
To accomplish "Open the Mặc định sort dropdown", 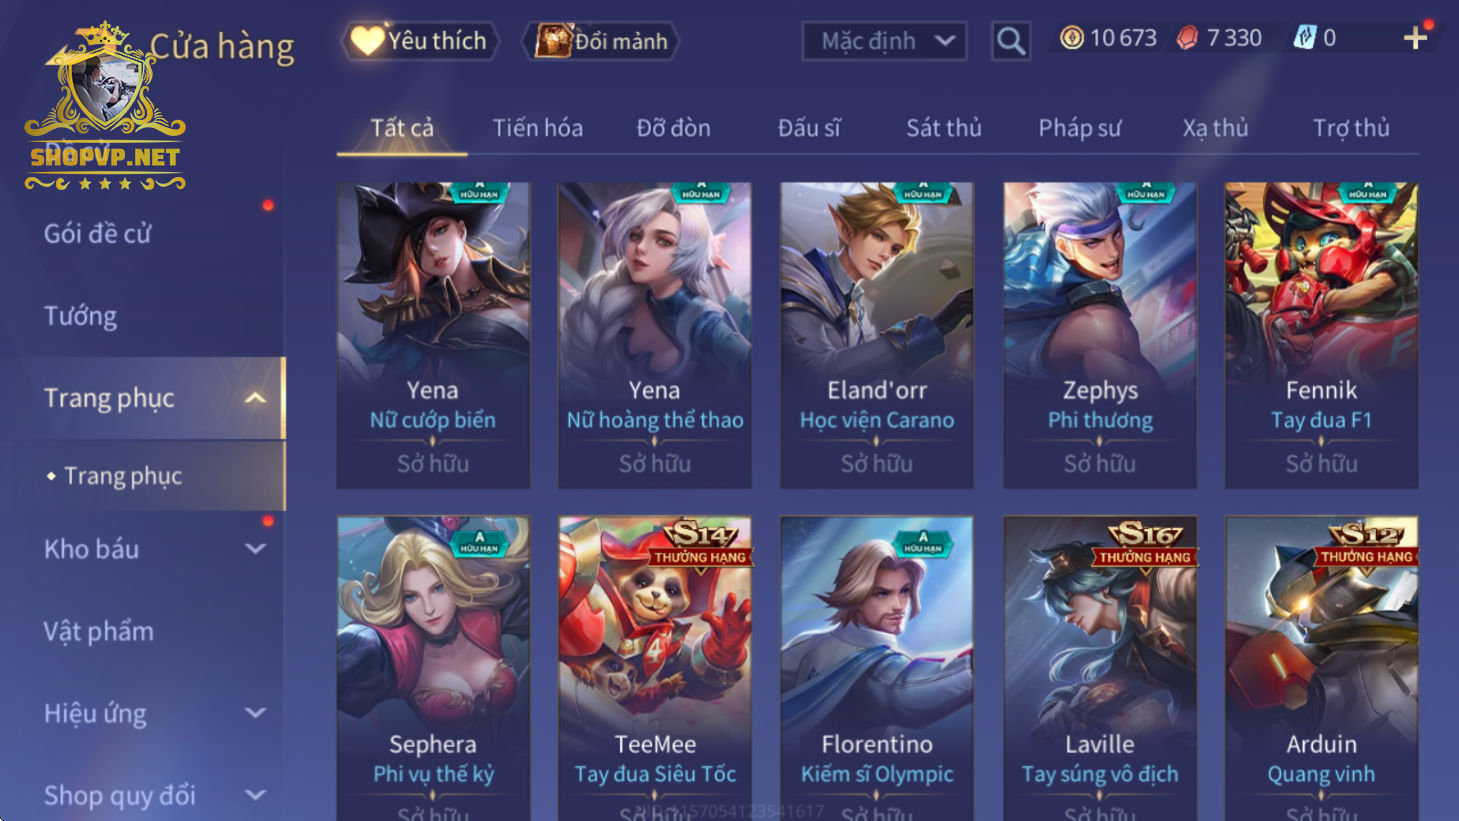I will pos(884,41).
